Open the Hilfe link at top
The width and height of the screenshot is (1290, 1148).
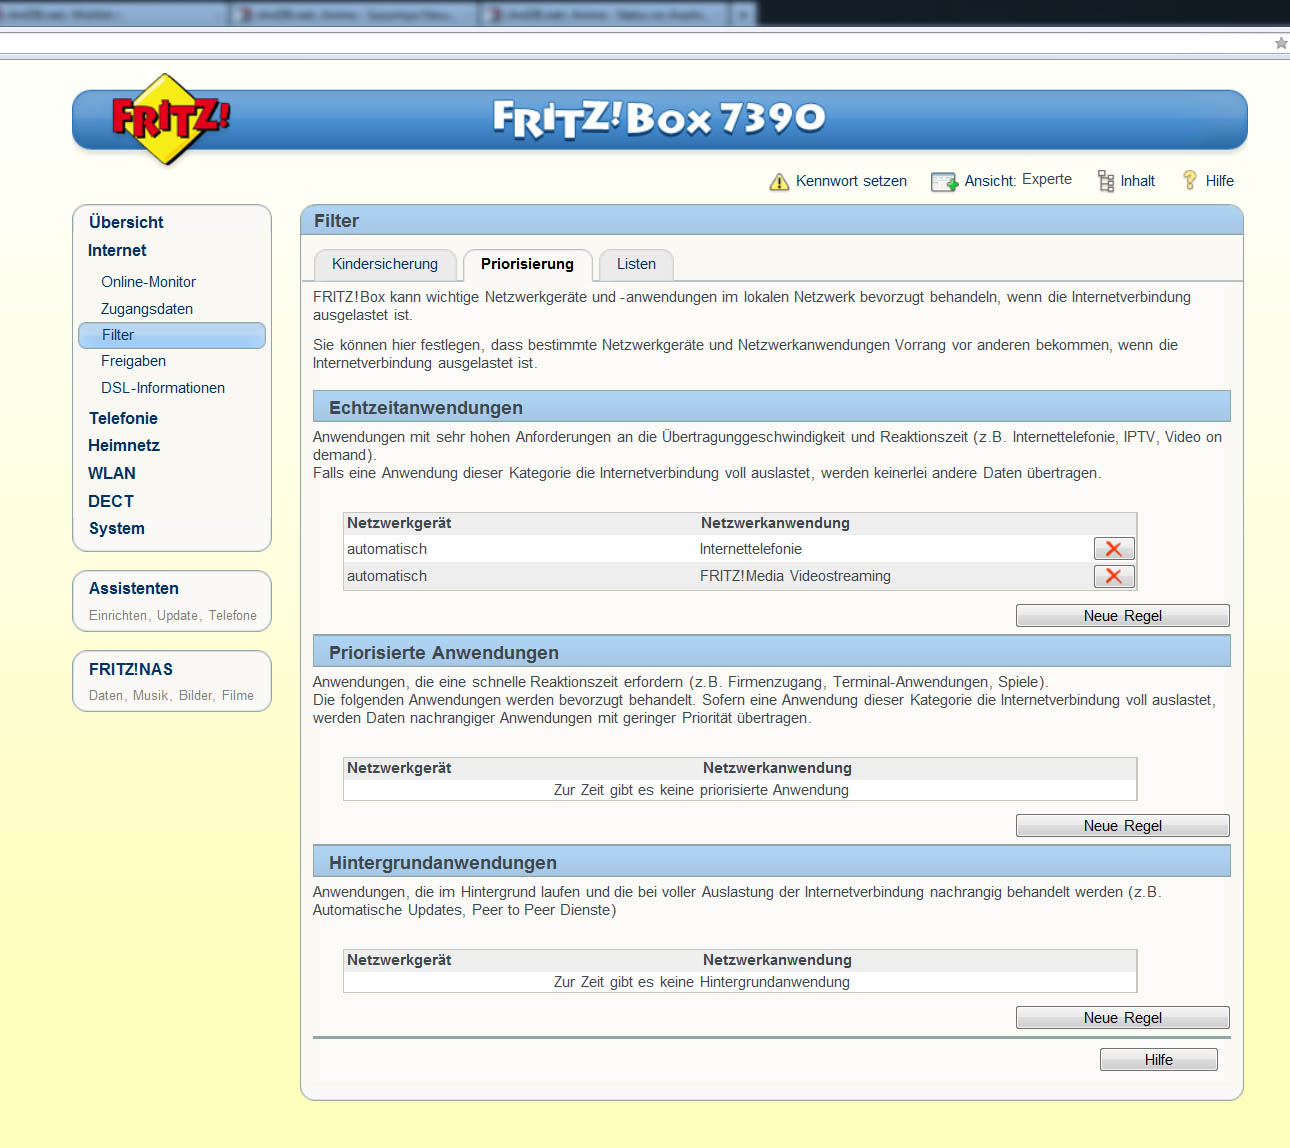click(x=1219, y=181)
